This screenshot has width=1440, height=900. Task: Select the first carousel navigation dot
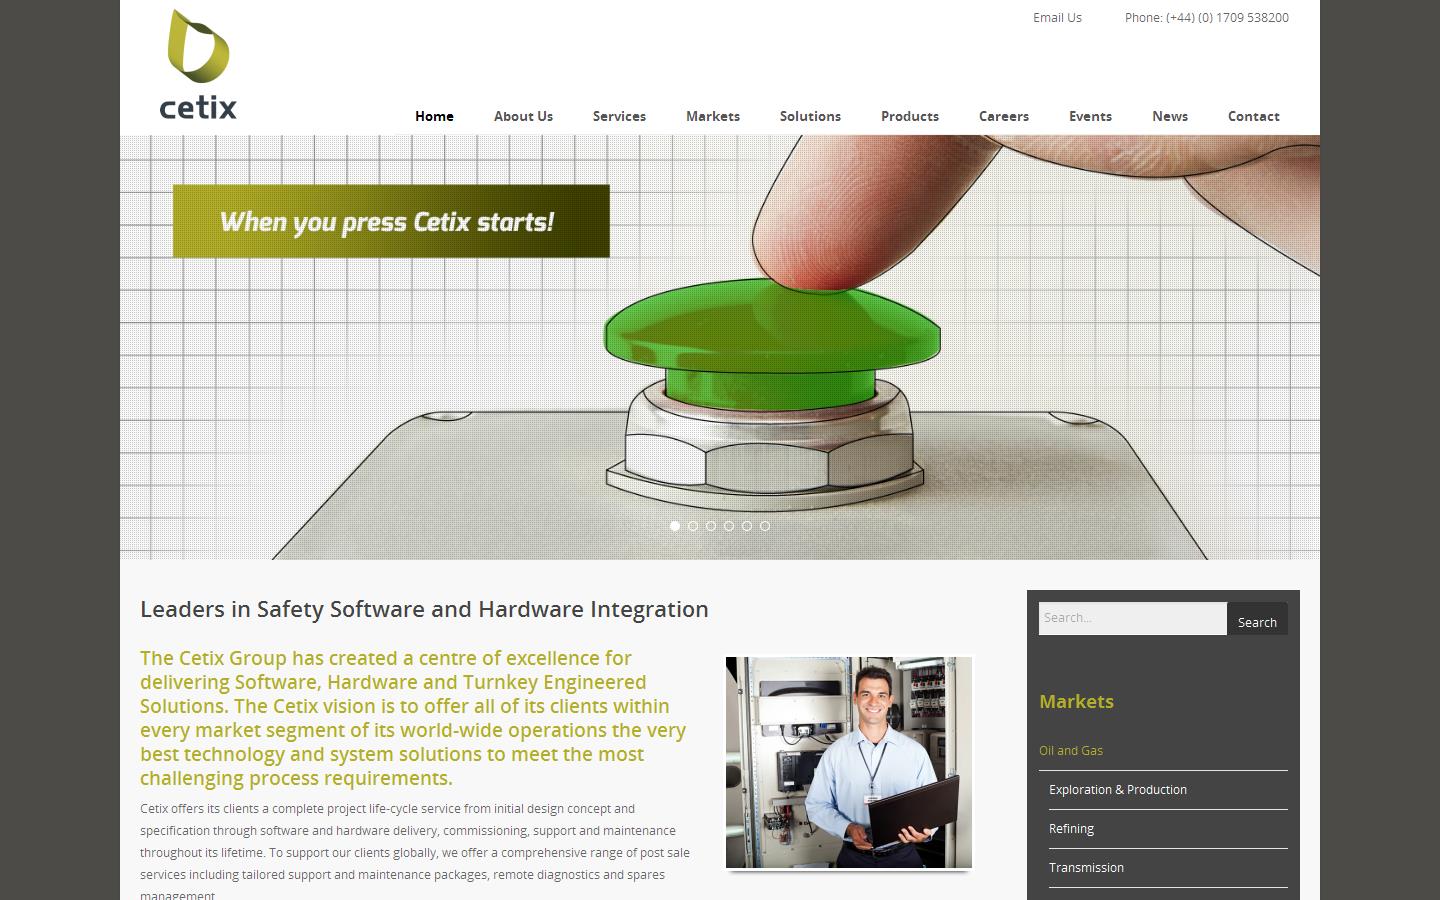tap(675, 526)
